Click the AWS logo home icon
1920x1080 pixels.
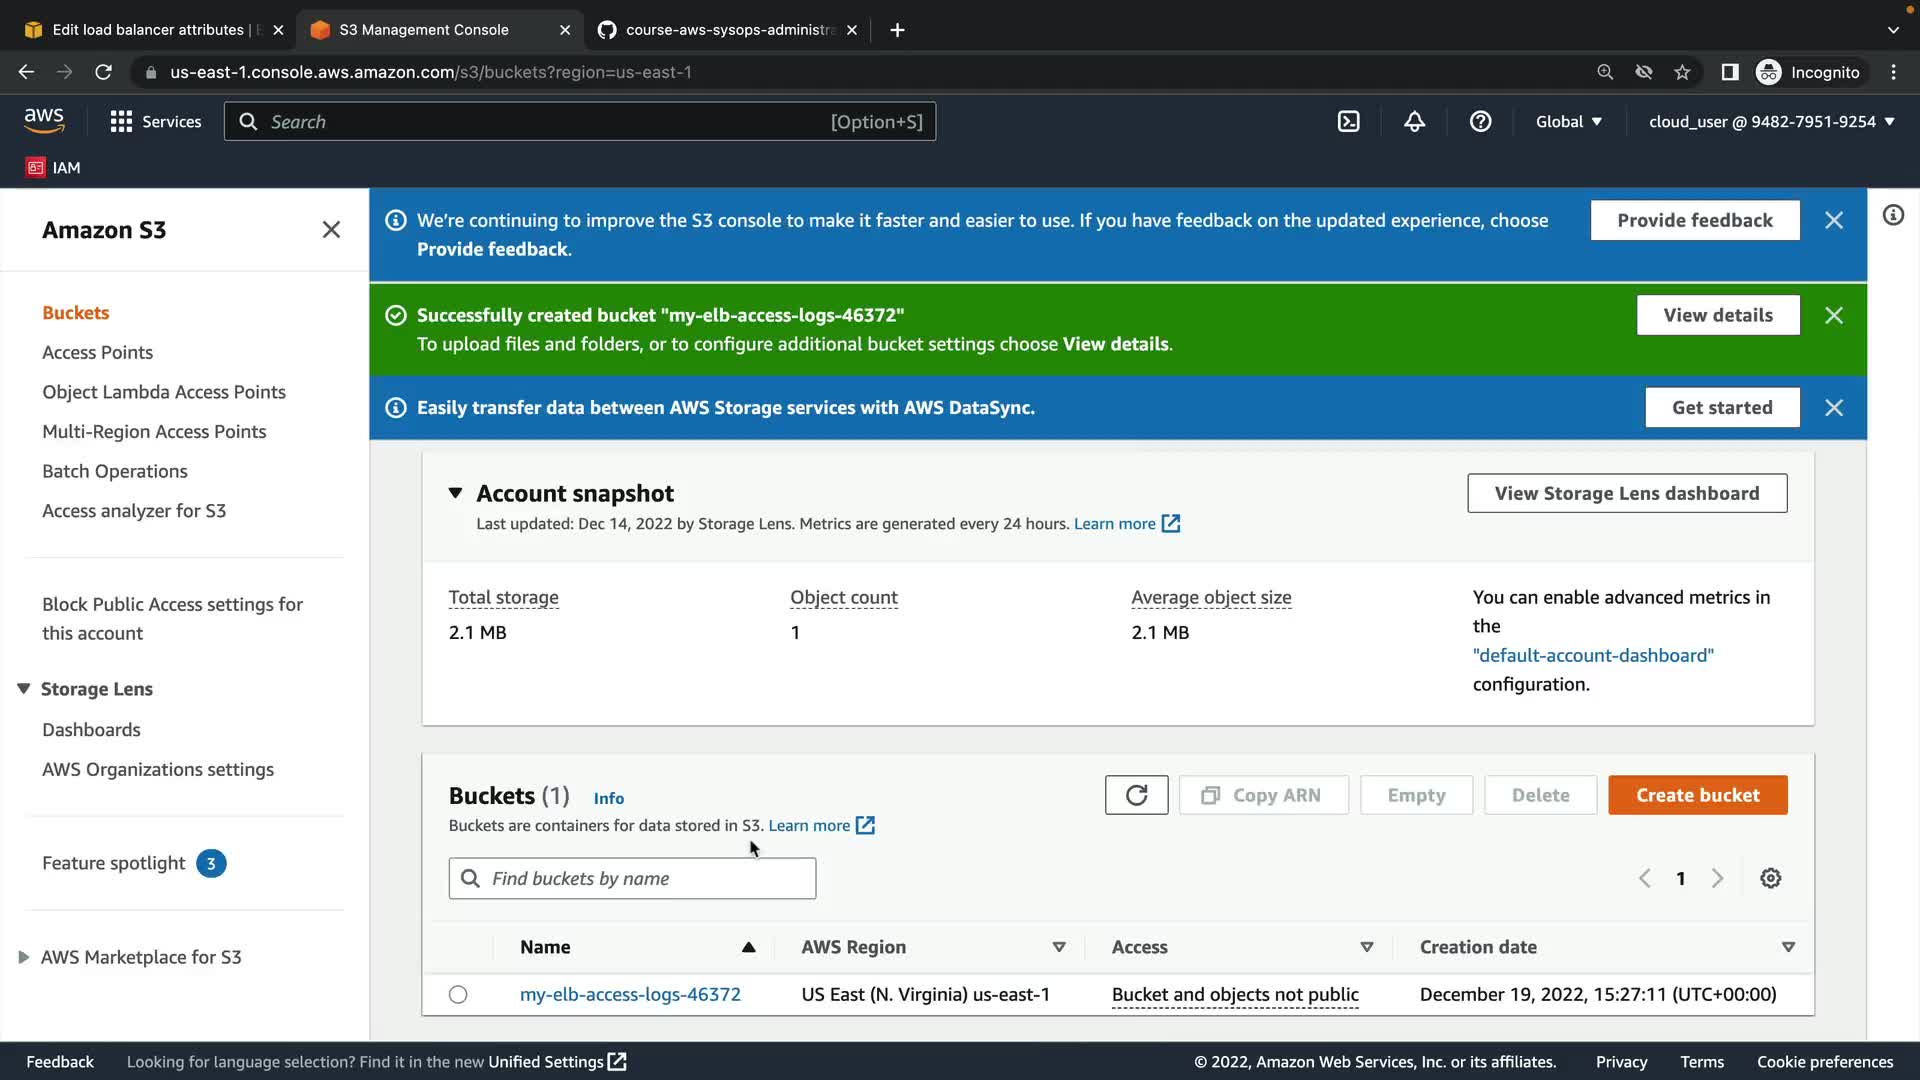[x=44, y=120]
